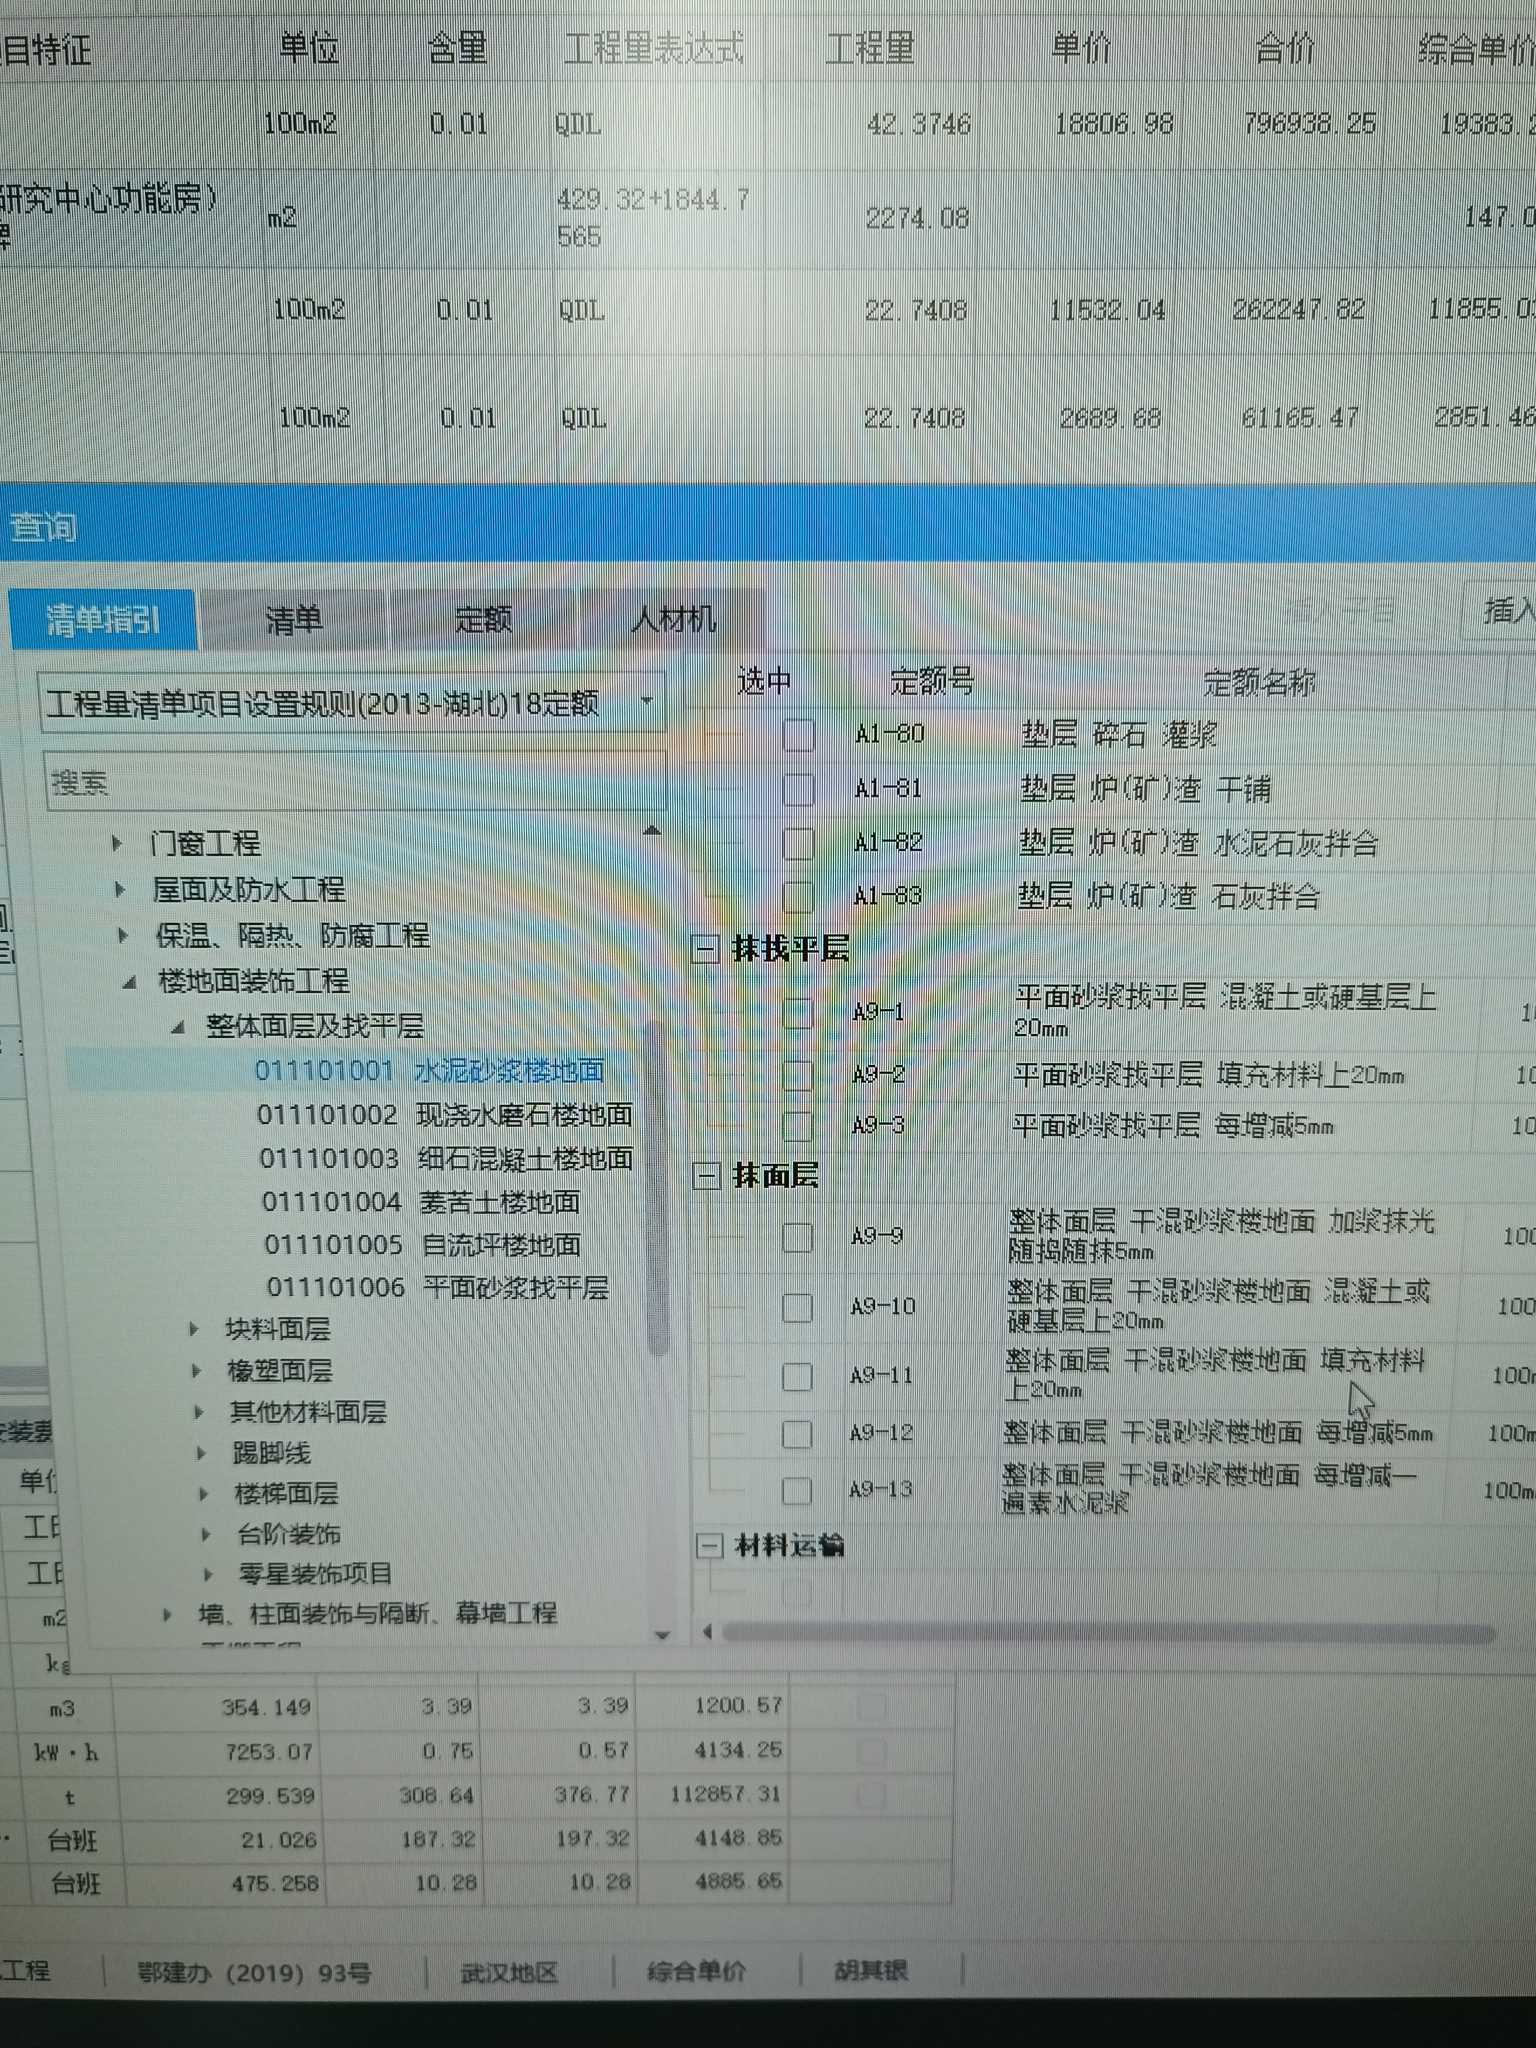Click 胡其银 in the status bar
The height and width of the screenshot is (2048, 1536).
click(x=871, y=1970)
